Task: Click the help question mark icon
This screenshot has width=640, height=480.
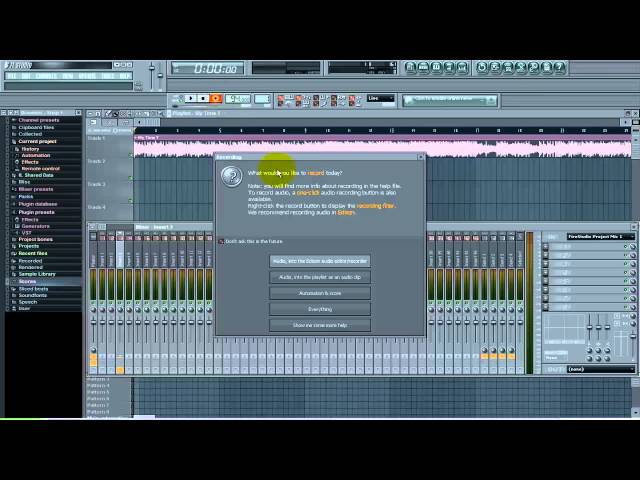Action: point(559,67)
